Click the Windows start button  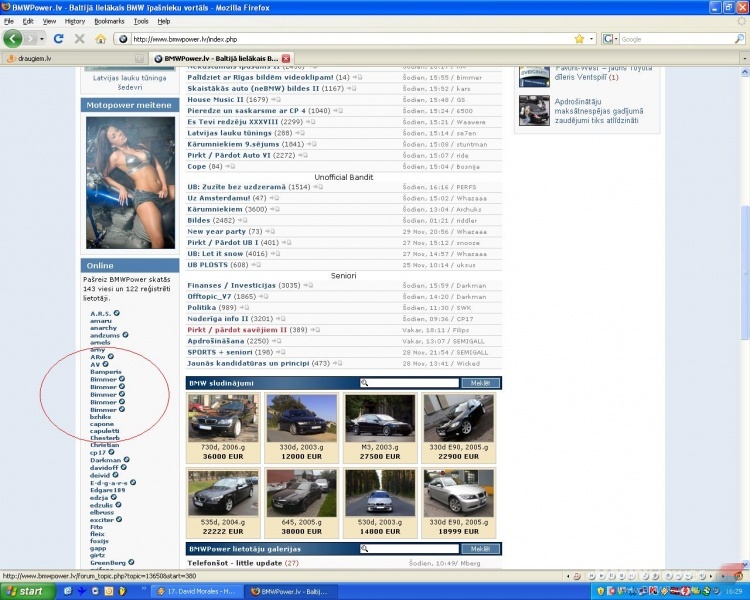[28, 591]
